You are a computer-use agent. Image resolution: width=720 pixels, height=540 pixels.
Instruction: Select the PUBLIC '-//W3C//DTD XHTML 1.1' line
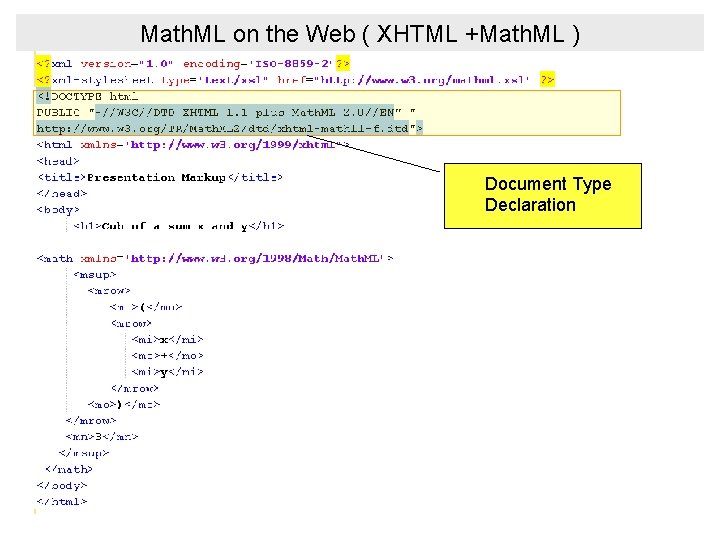(226, 112)
